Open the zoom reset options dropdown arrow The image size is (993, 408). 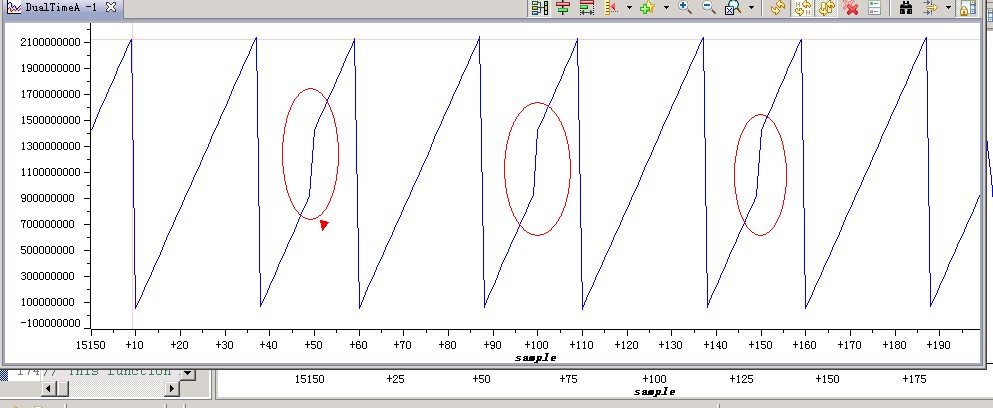pos(751,8)
